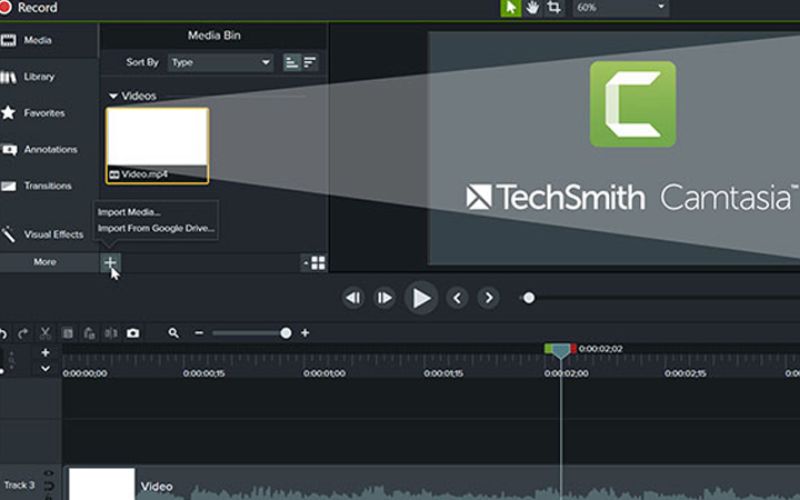Click the green in-point selection handle
800x500 pixels.
[548, 348]
